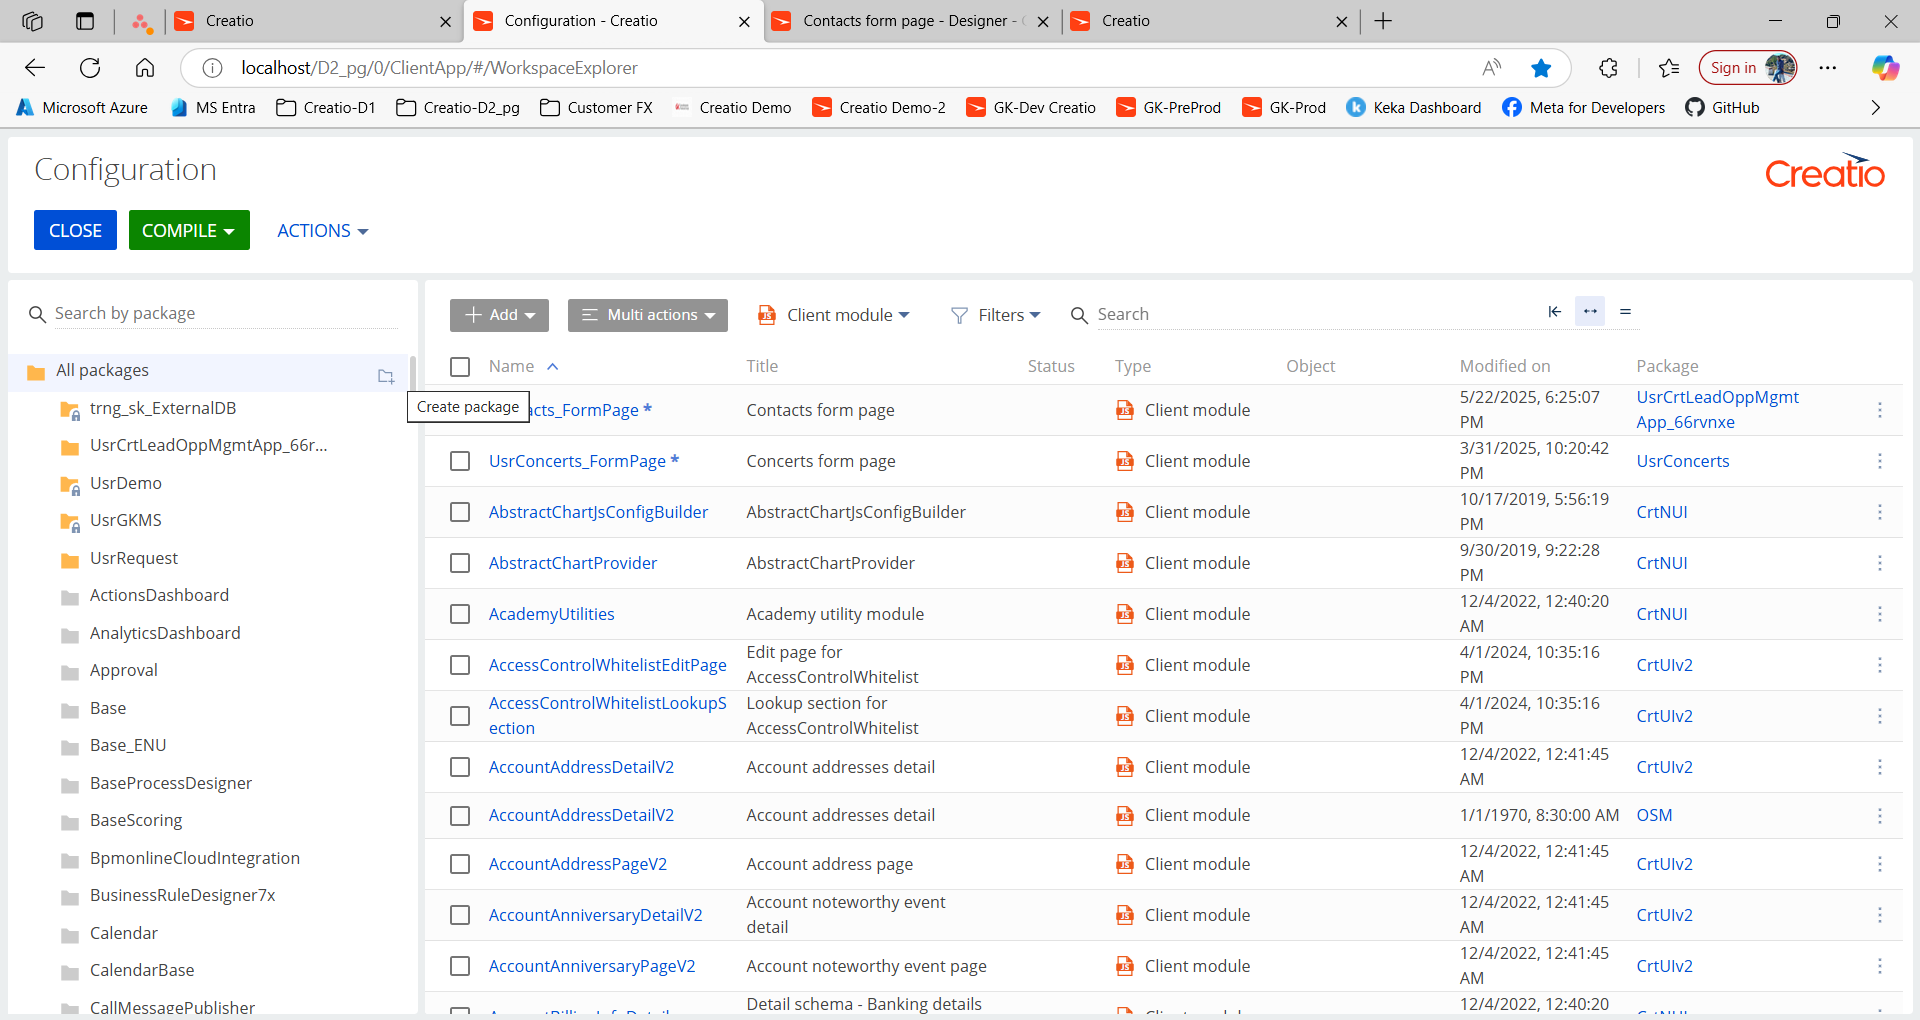Click the collapse-to-first-column layout icon

click(1554, 312)
